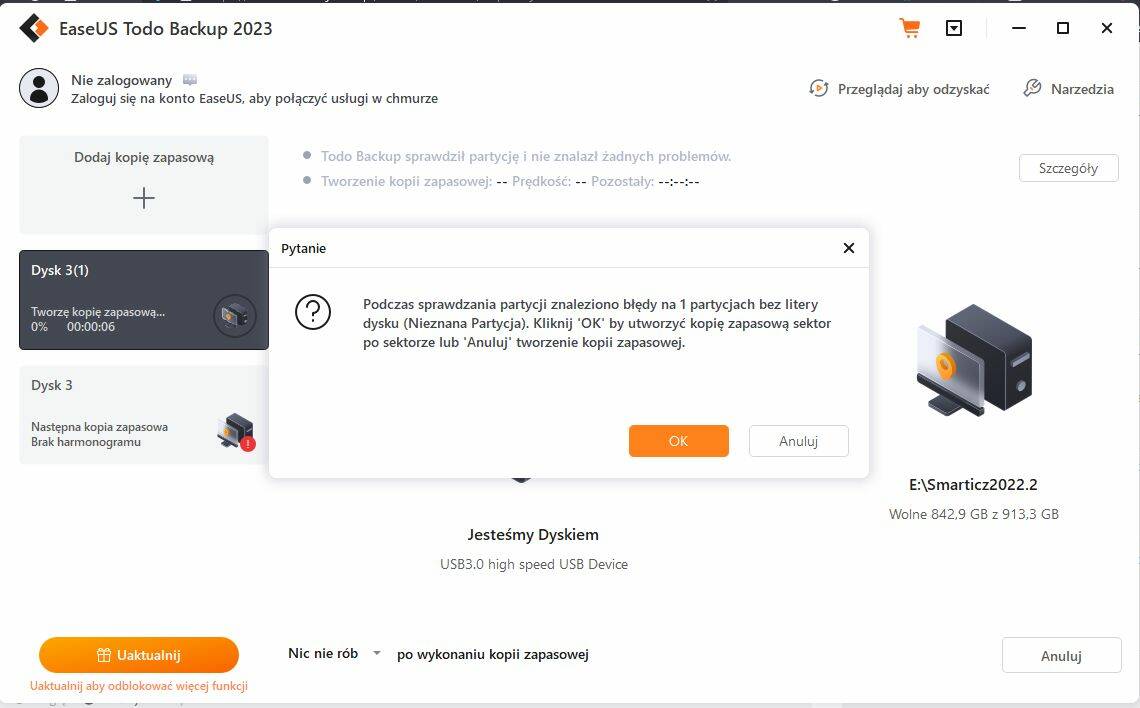
Task: Minimize the EaseUS window
Action: click(x=1019, y=28)
